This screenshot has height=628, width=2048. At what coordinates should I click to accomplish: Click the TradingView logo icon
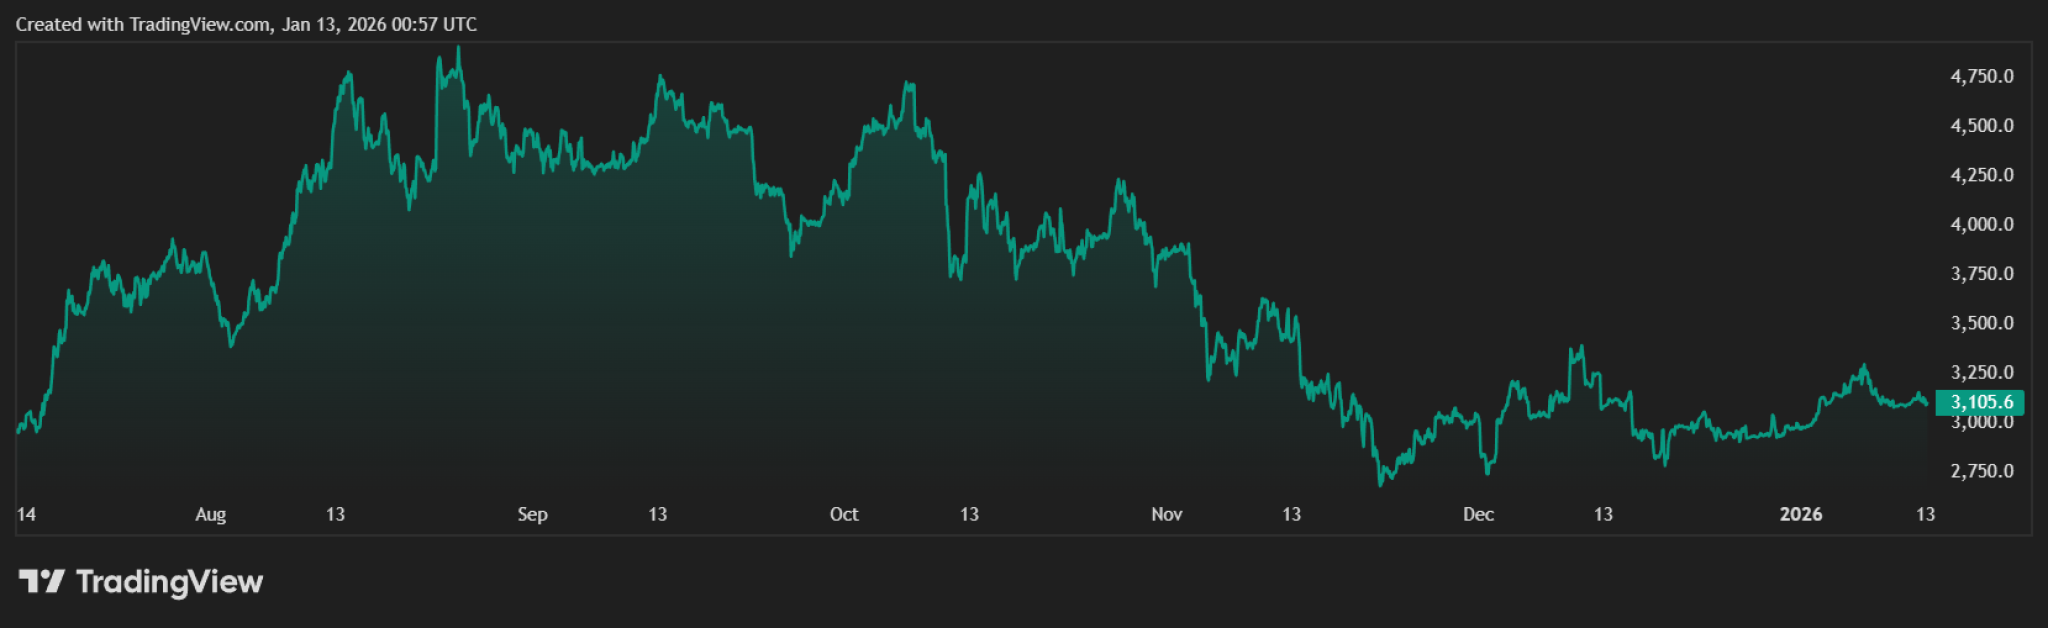click(41, 581)
